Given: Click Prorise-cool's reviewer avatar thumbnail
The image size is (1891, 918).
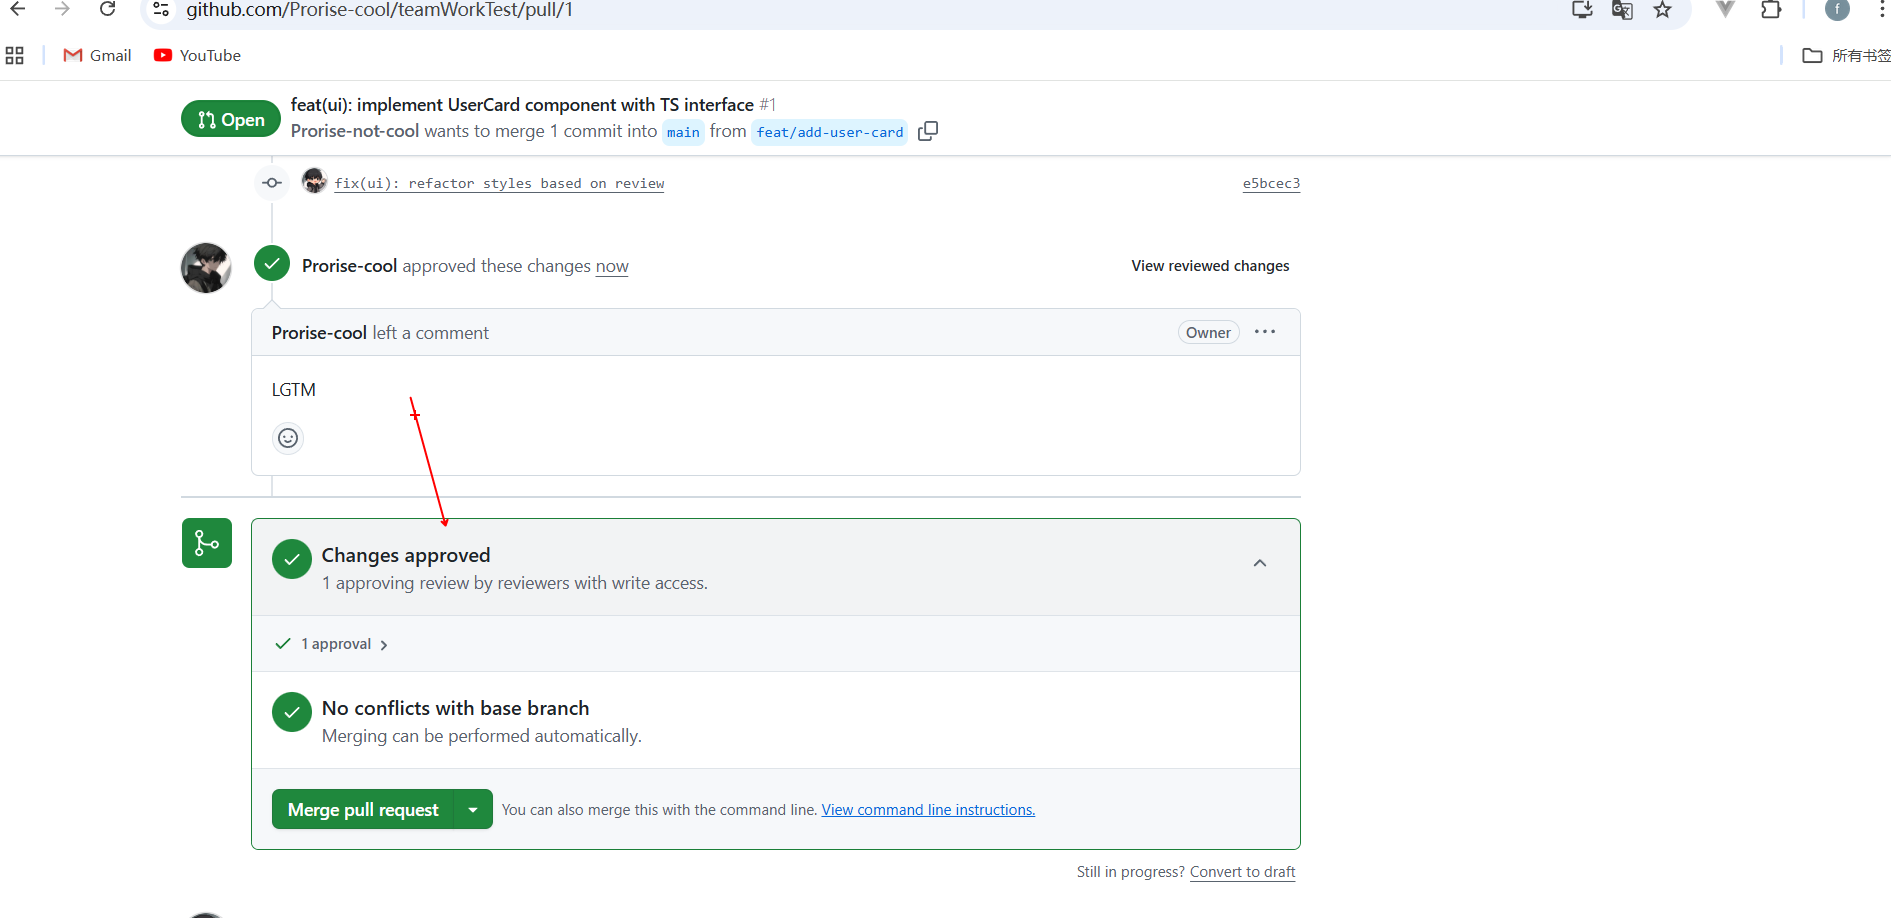Looking at the screenshot, I should tap(206, 268).
